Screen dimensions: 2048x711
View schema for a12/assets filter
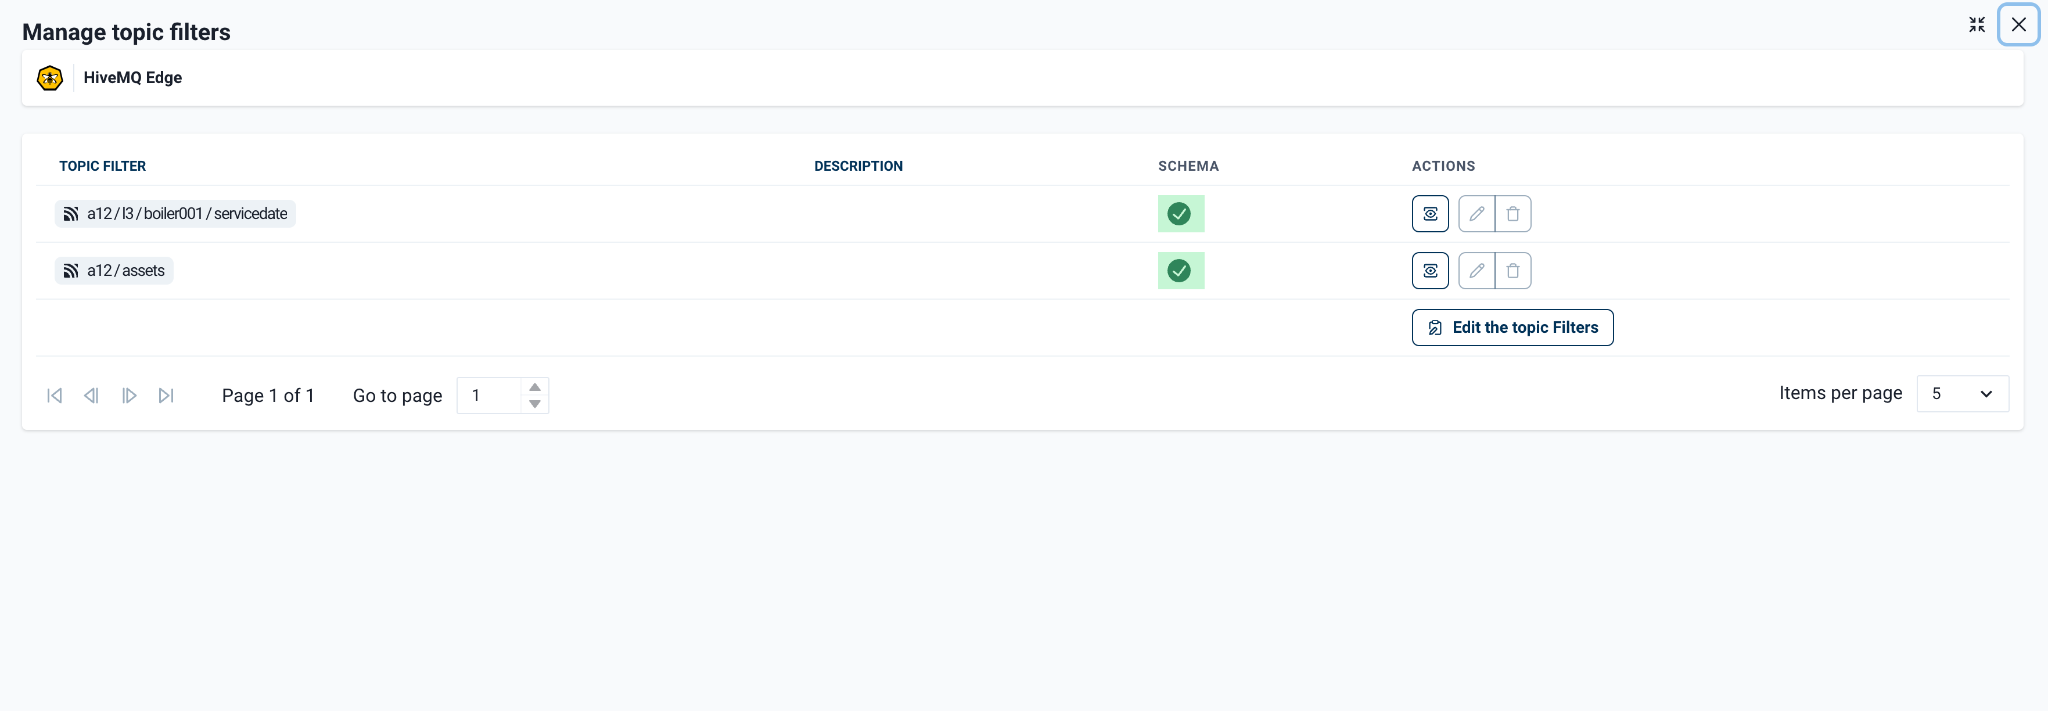(x=1430, y=271)
